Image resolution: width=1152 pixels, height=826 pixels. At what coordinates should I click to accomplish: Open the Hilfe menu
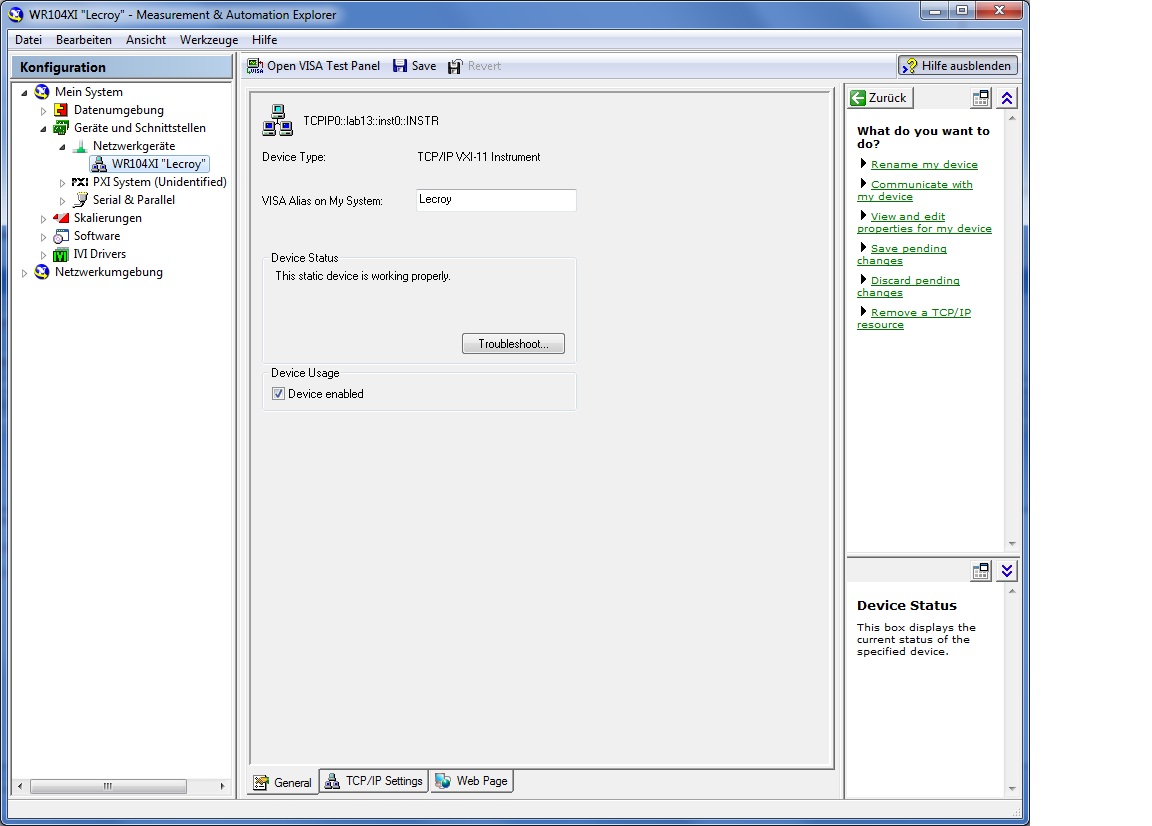pyautogui.click(x=264, y=40)
